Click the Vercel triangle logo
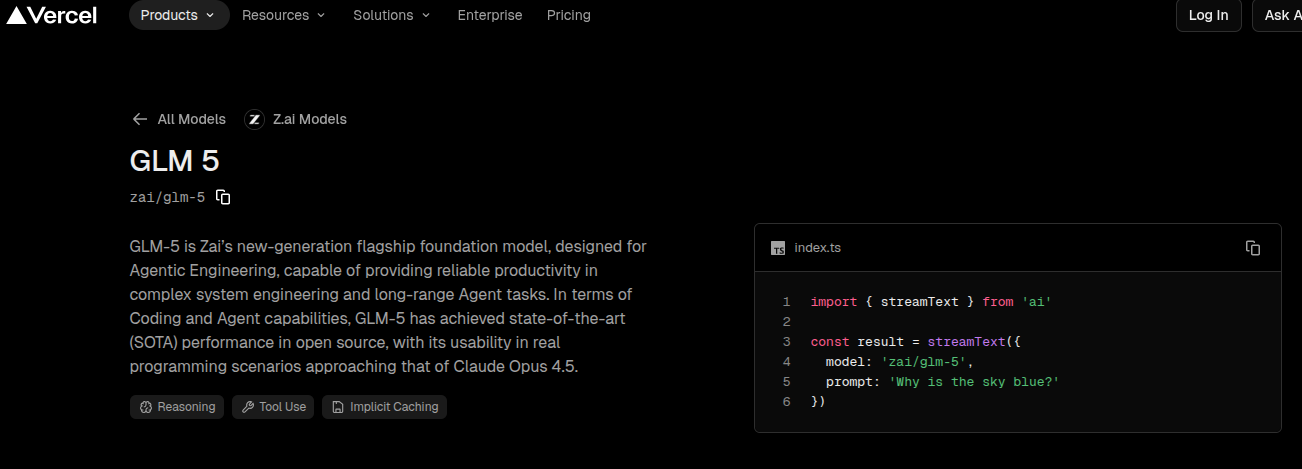 point(16,15)
